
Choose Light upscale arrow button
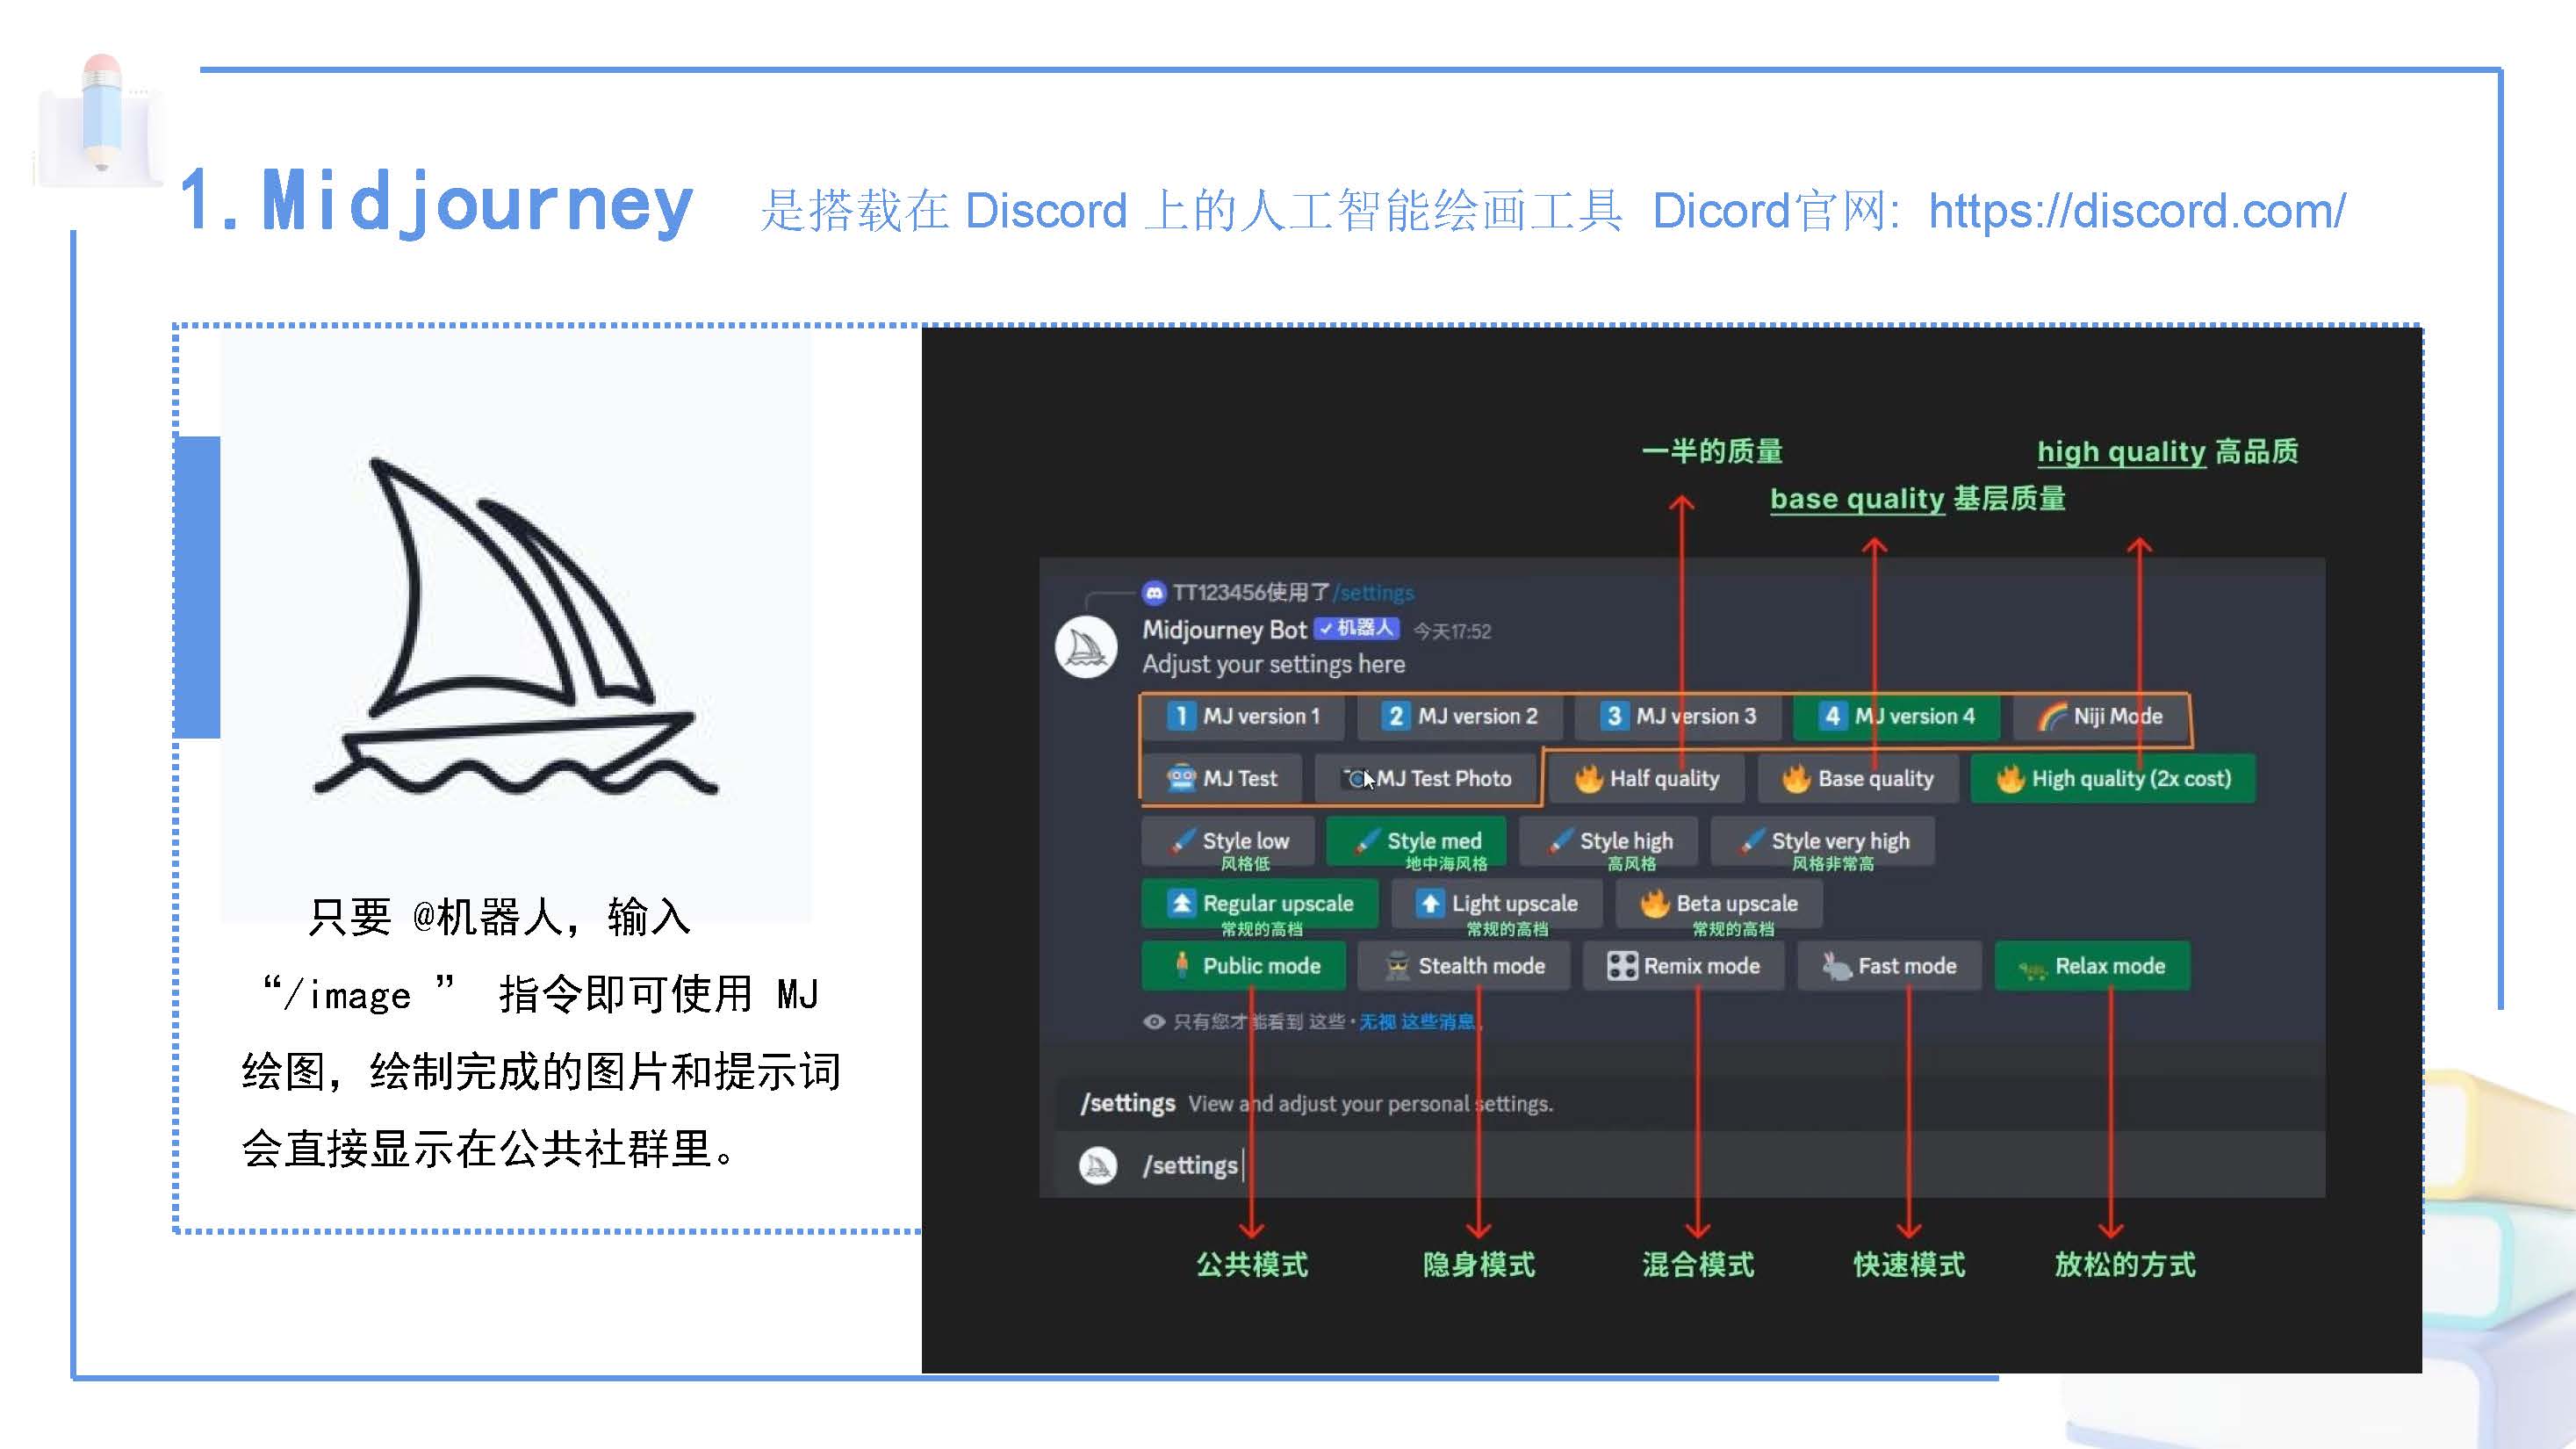[x=1497, y=903]
